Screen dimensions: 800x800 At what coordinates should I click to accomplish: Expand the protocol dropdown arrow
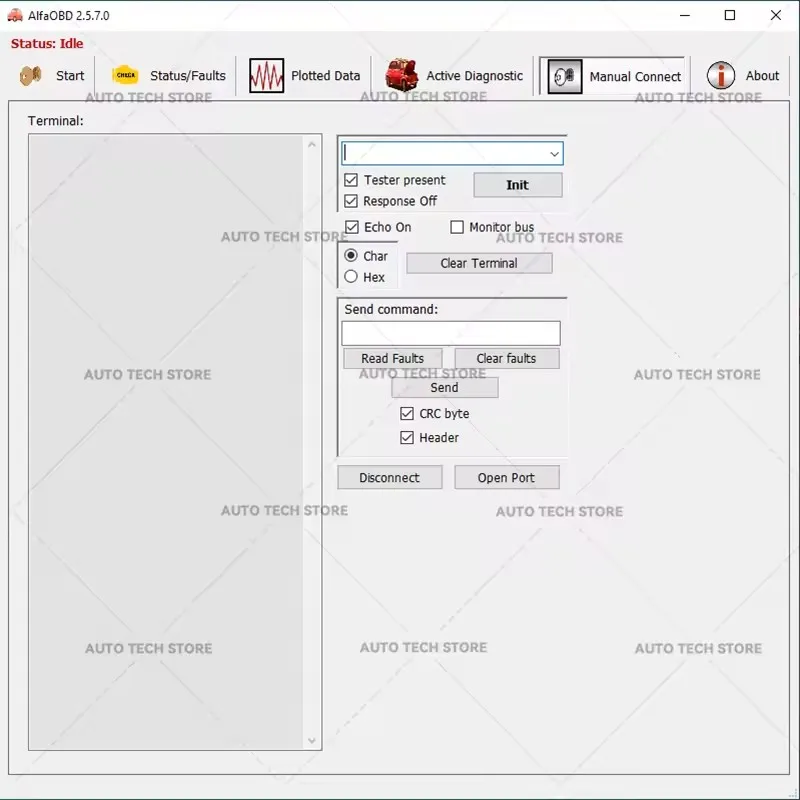pyautogui.click(x=554, y=154)
